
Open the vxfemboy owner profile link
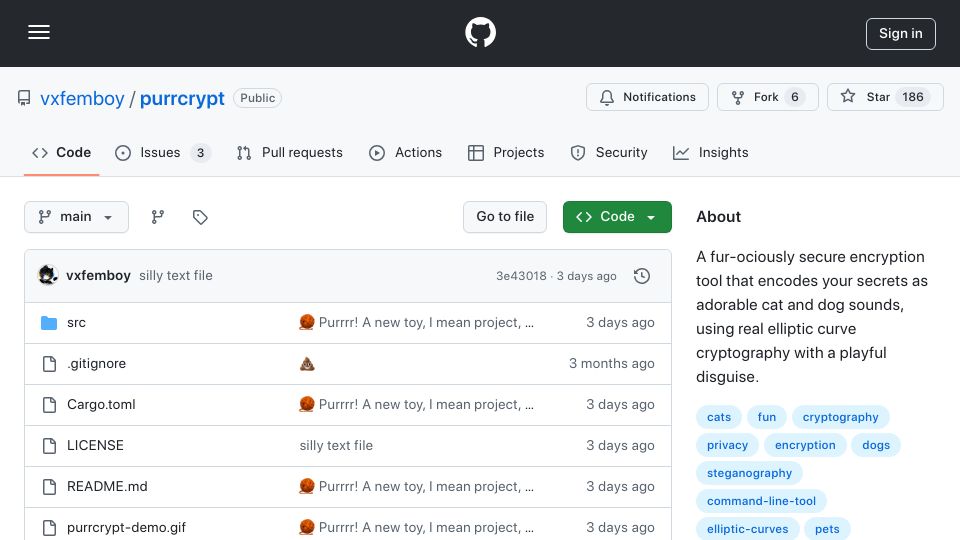[x=82, y=98]
